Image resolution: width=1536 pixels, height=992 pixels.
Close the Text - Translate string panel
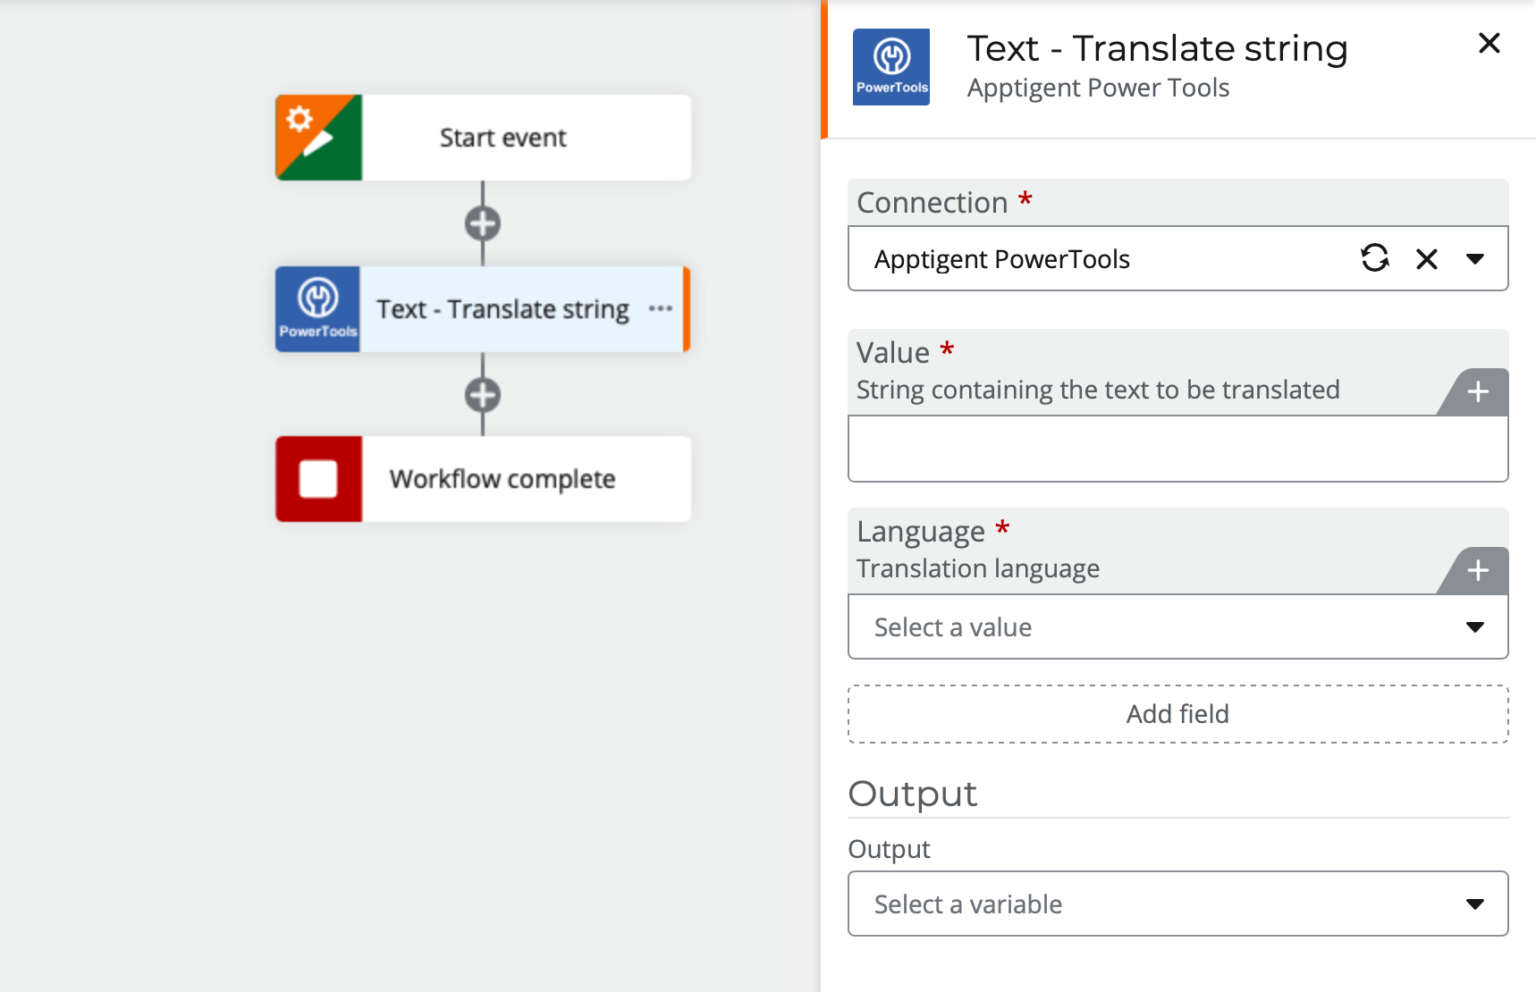1489,43
